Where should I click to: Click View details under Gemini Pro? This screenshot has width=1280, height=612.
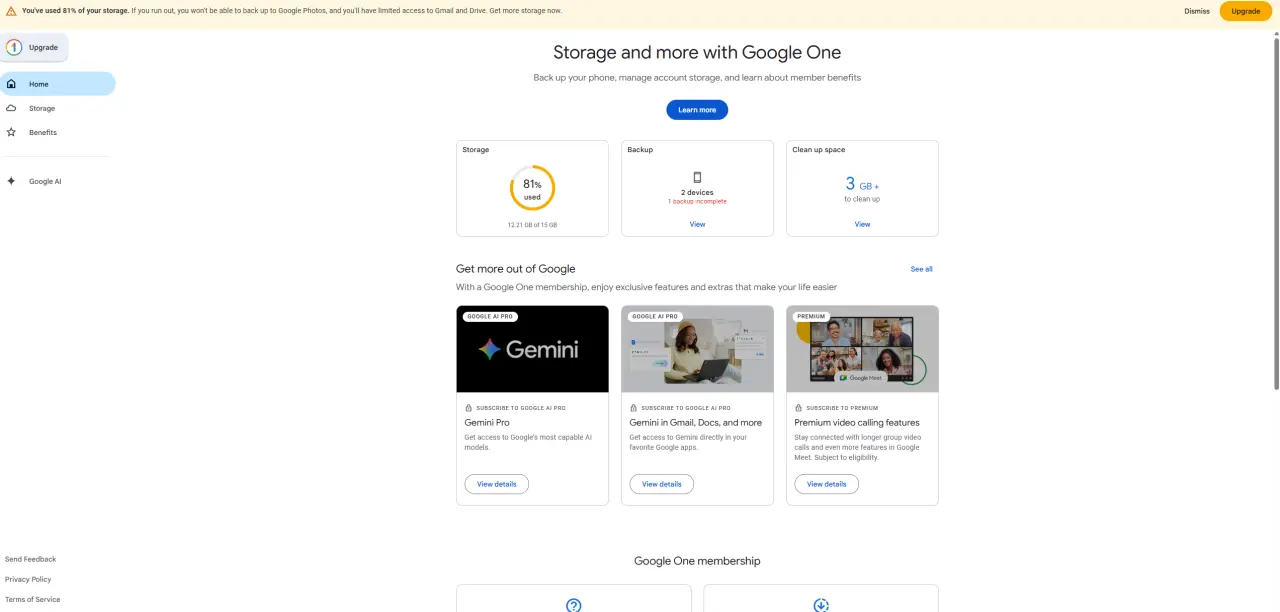click(x=496, y=484)
